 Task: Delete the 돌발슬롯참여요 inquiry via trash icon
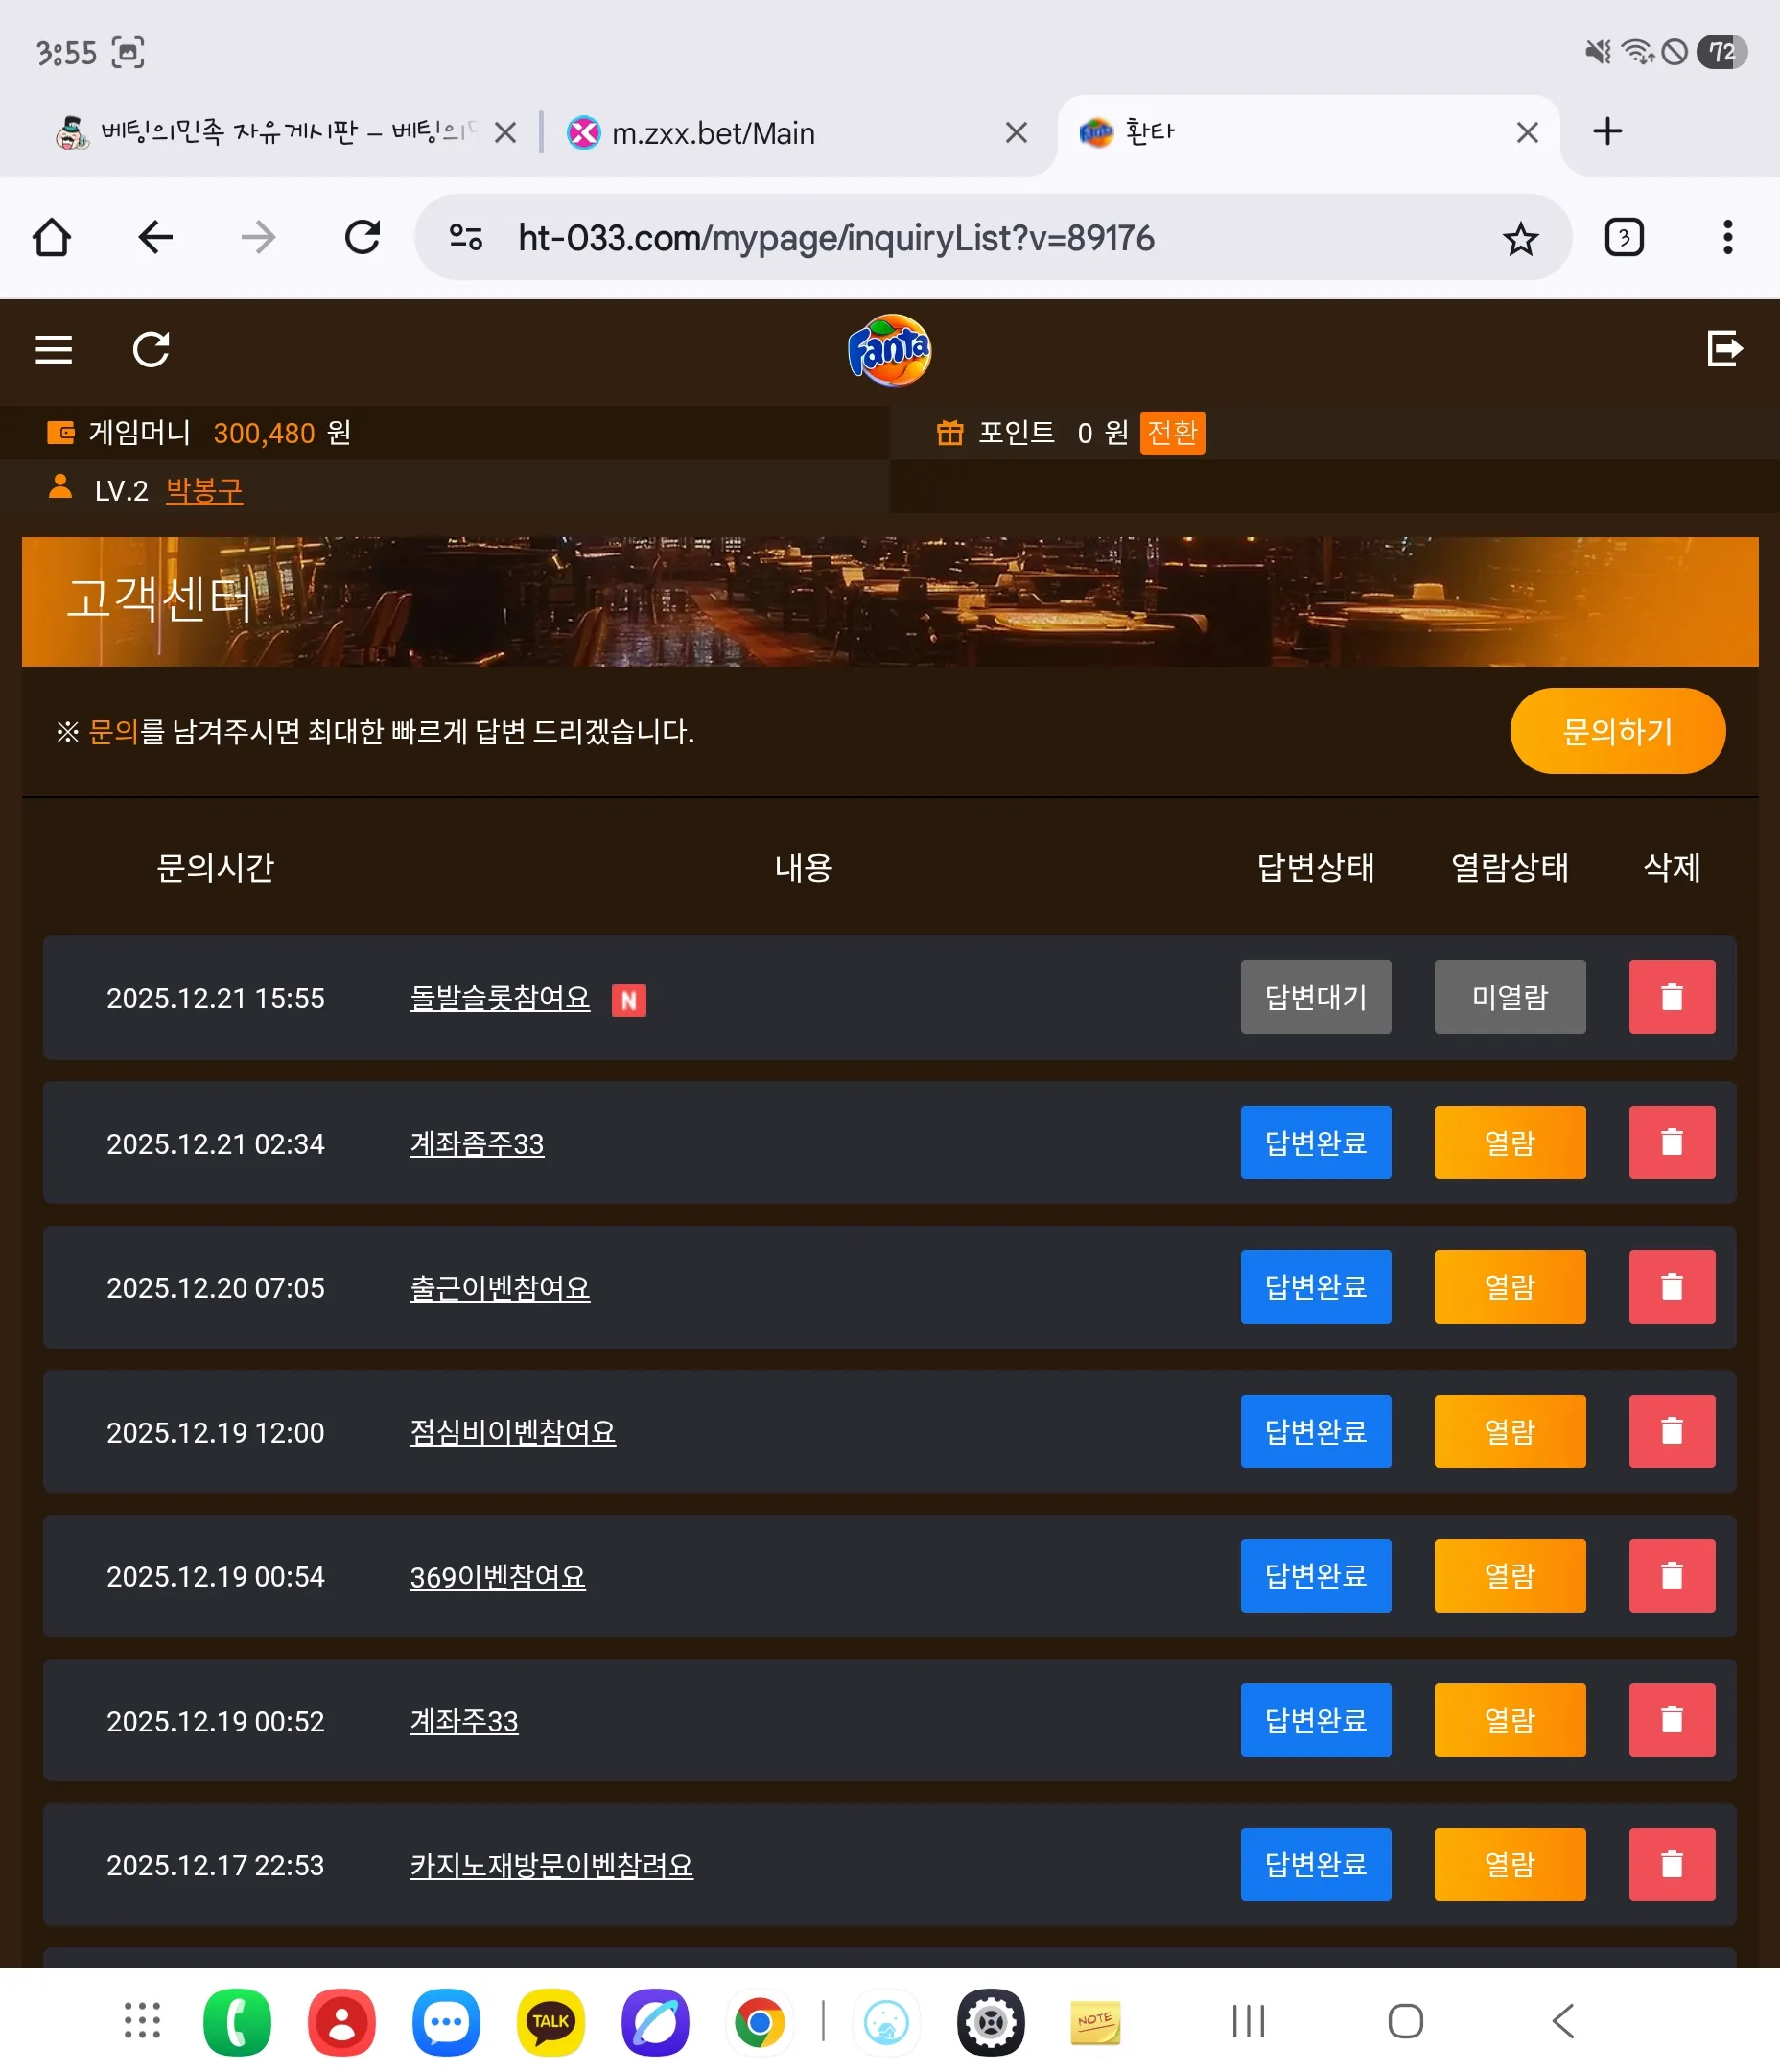click(1671, 997)
